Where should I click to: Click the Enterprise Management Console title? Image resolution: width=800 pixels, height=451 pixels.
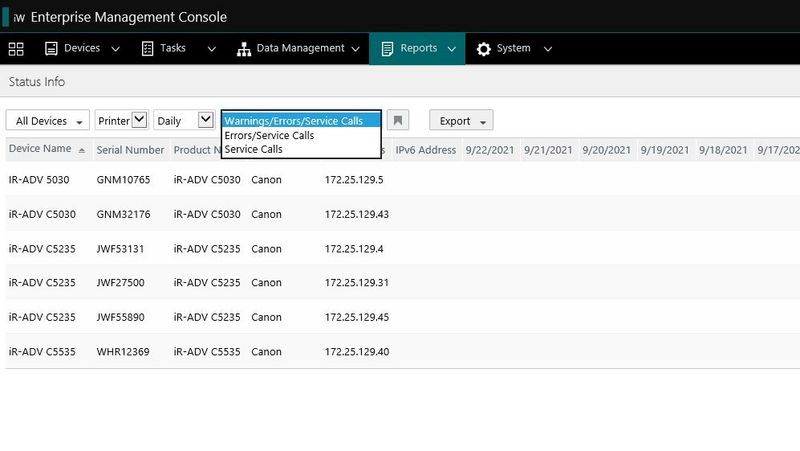pos(129,17)
